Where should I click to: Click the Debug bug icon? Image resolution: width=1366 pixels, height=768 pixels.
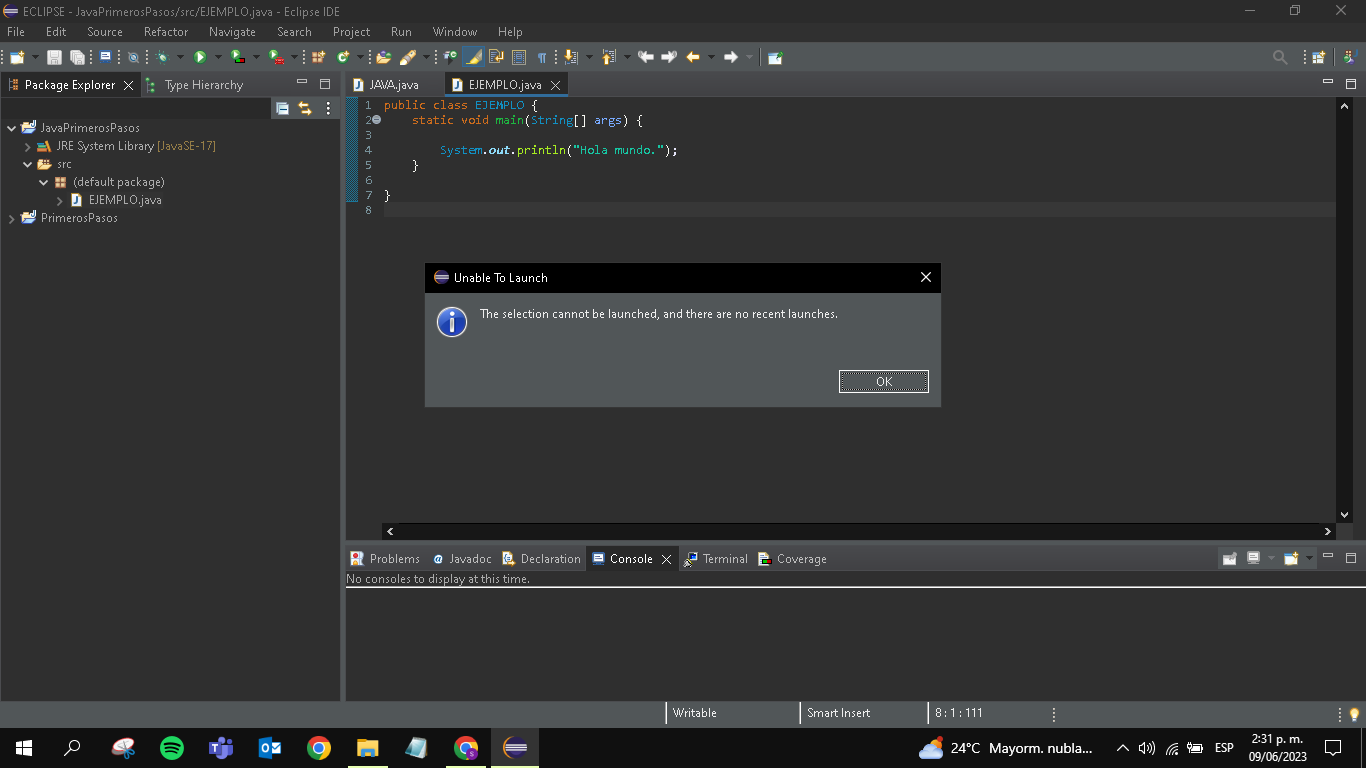point(162,57)
